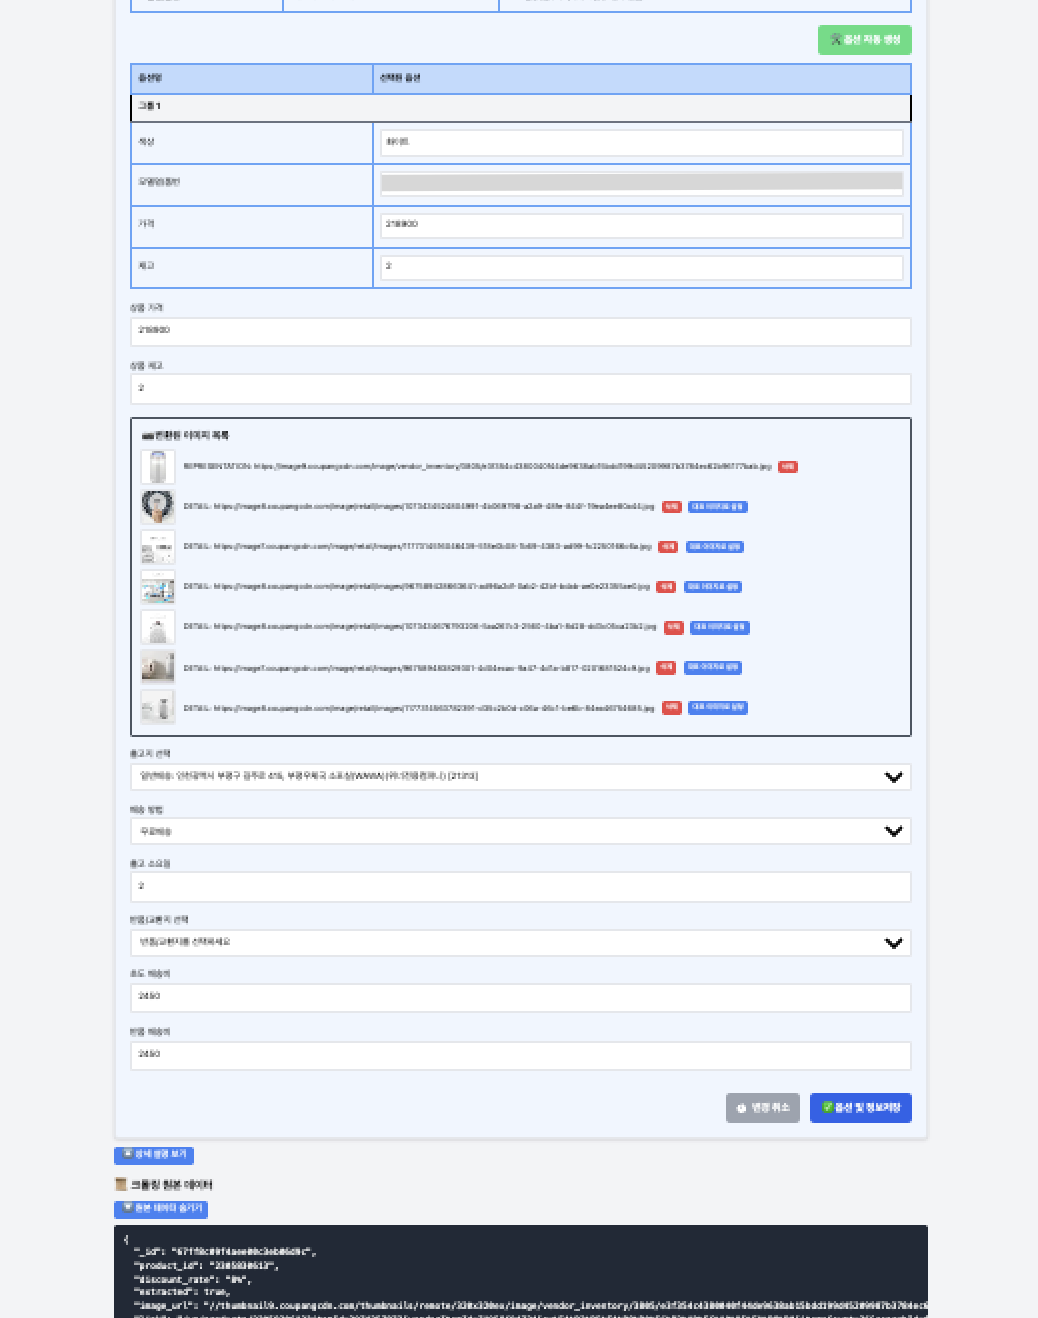The height and width of the screenshot is (1318, 1038).
Task: Click the 옵션 및 정보저장 button
Action: [860, 1108]
